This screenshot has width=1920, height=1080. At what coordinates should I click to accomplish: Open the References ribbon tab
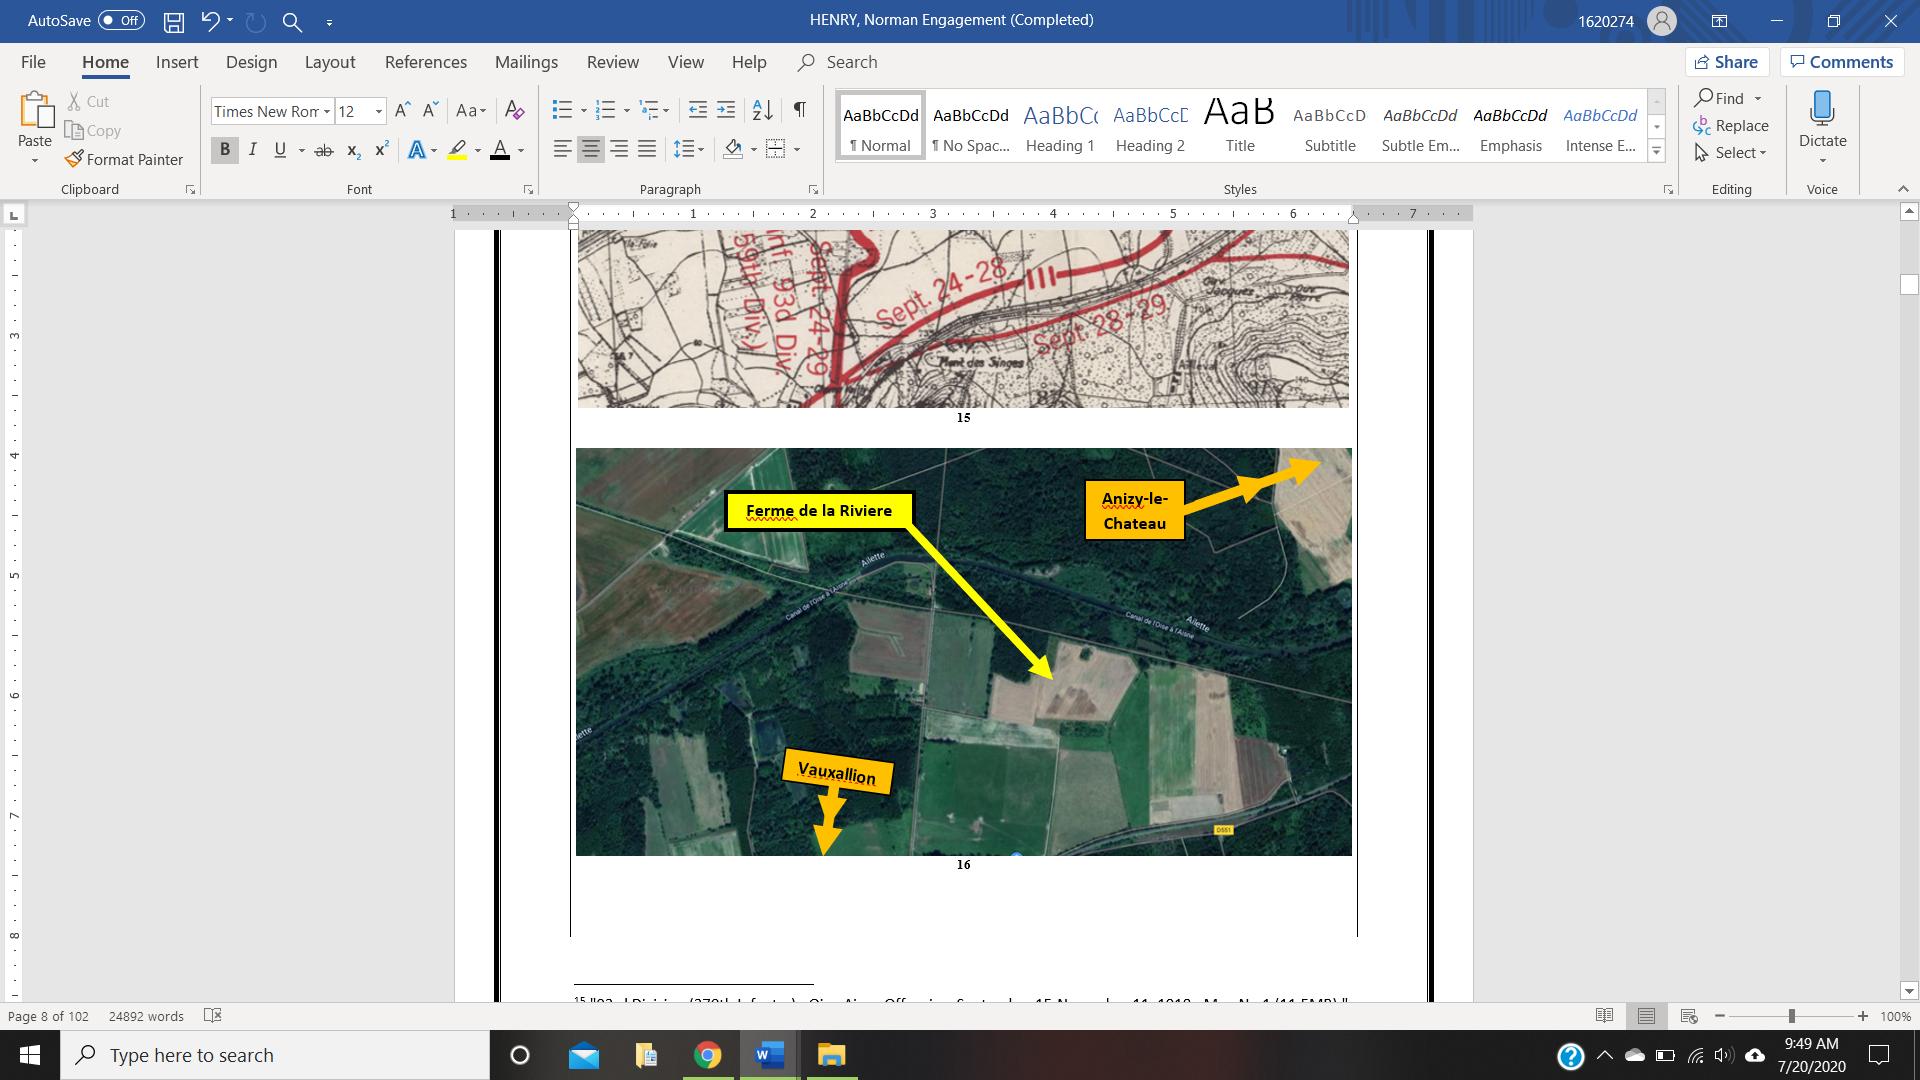[x=425, y=62]
